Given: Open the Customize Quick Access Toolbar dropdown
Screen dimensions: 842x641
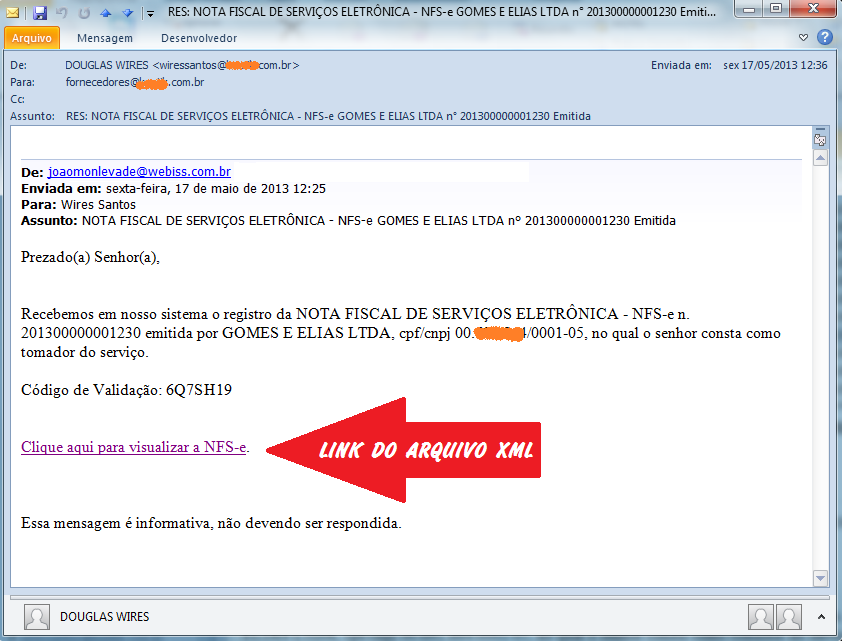Looking at the screenshot, I should (x=150, y=14).
